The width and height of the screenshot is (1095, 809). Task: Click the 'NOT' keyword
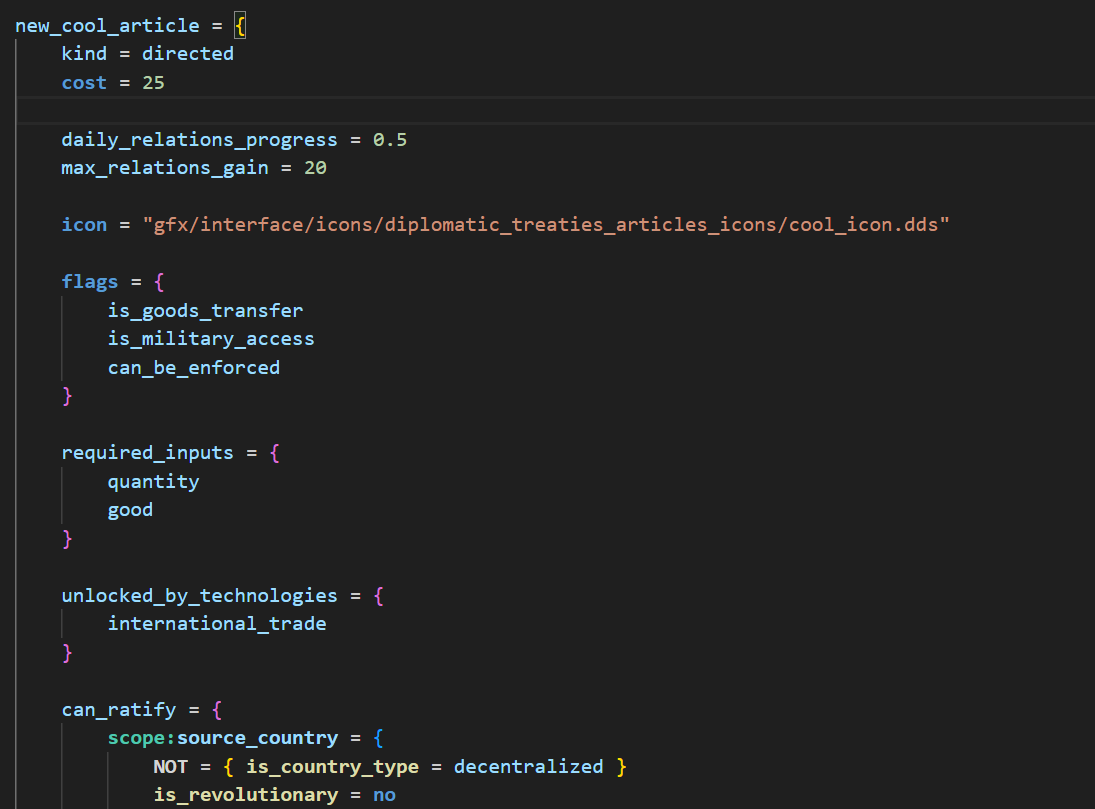point(170,767)
